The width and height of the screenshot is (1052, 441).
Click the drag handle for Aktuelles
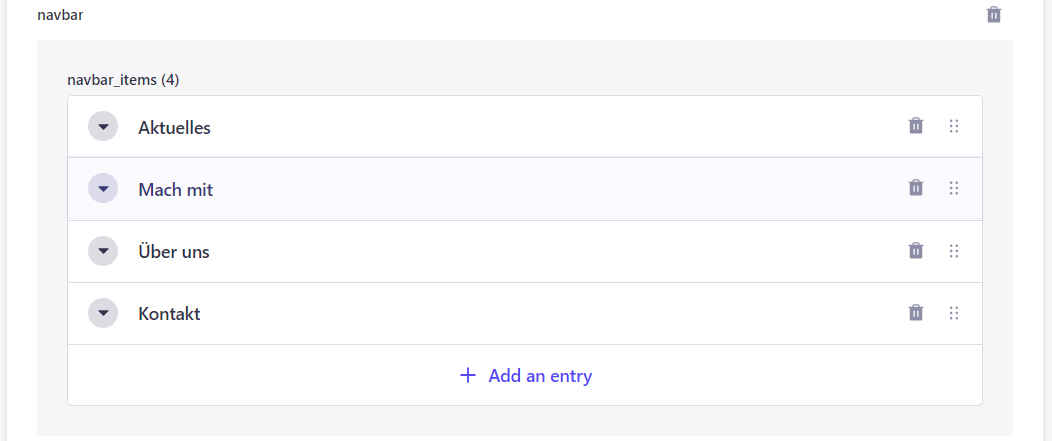954,126
